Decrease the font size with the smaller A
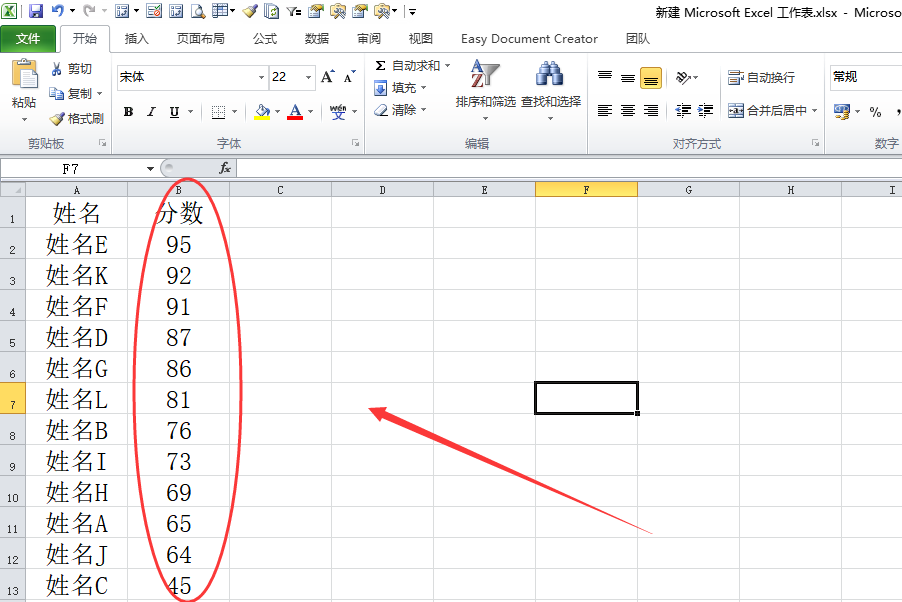 (x=349, y=77)
